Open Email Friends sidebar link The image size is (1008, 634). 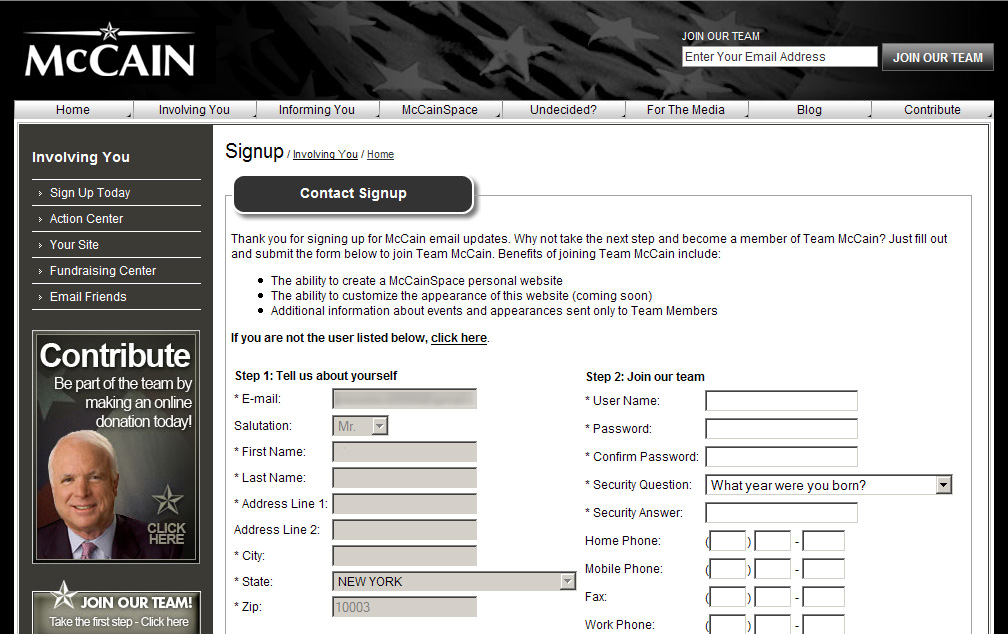coord(88,297)
